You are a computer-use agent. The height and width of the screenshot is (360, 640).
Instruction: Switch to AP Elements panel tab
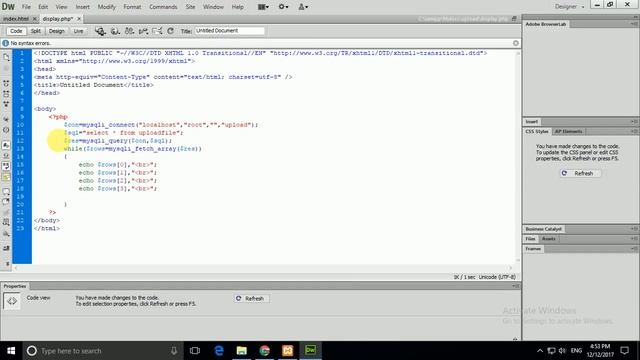pos(569,131)
